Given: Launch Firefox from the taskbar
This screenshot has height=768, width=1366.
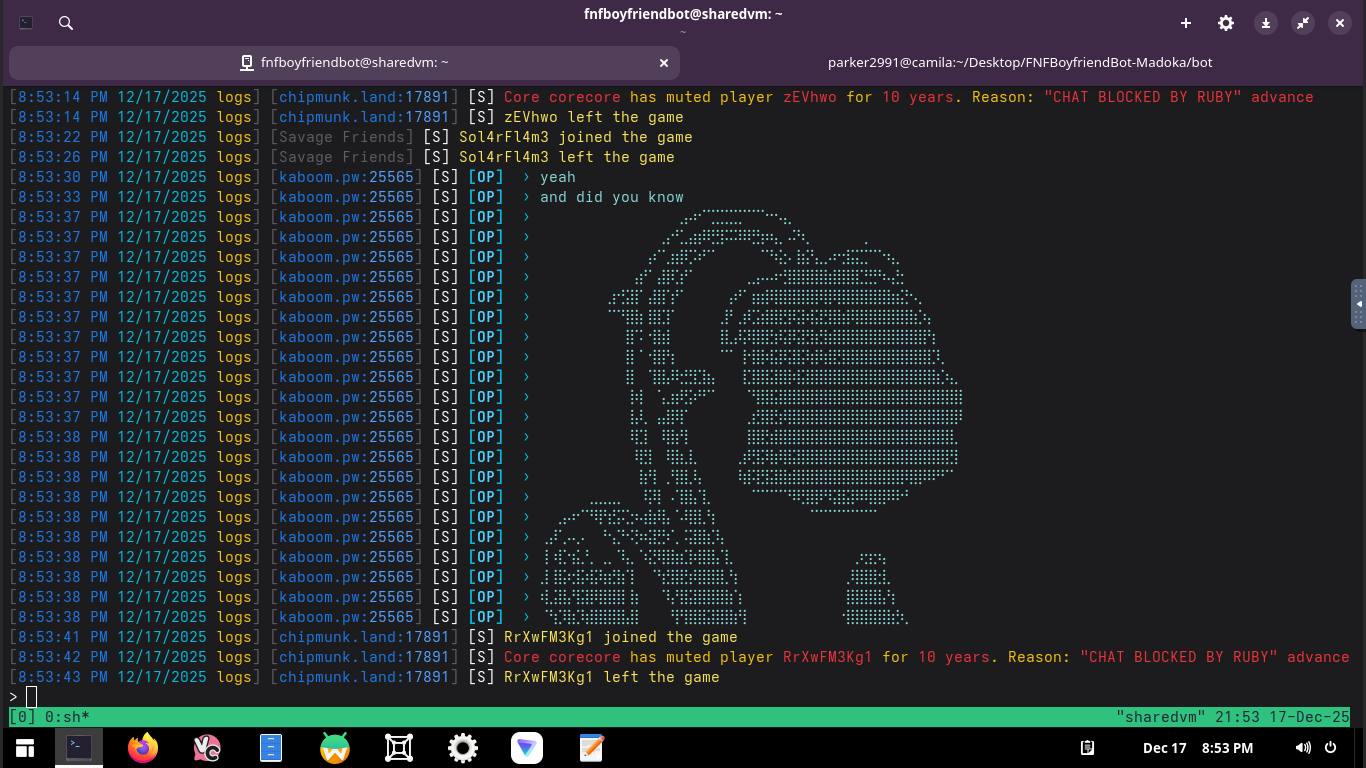Looking at the screenshot, I should pyautogui.click(x=143, y=748).
